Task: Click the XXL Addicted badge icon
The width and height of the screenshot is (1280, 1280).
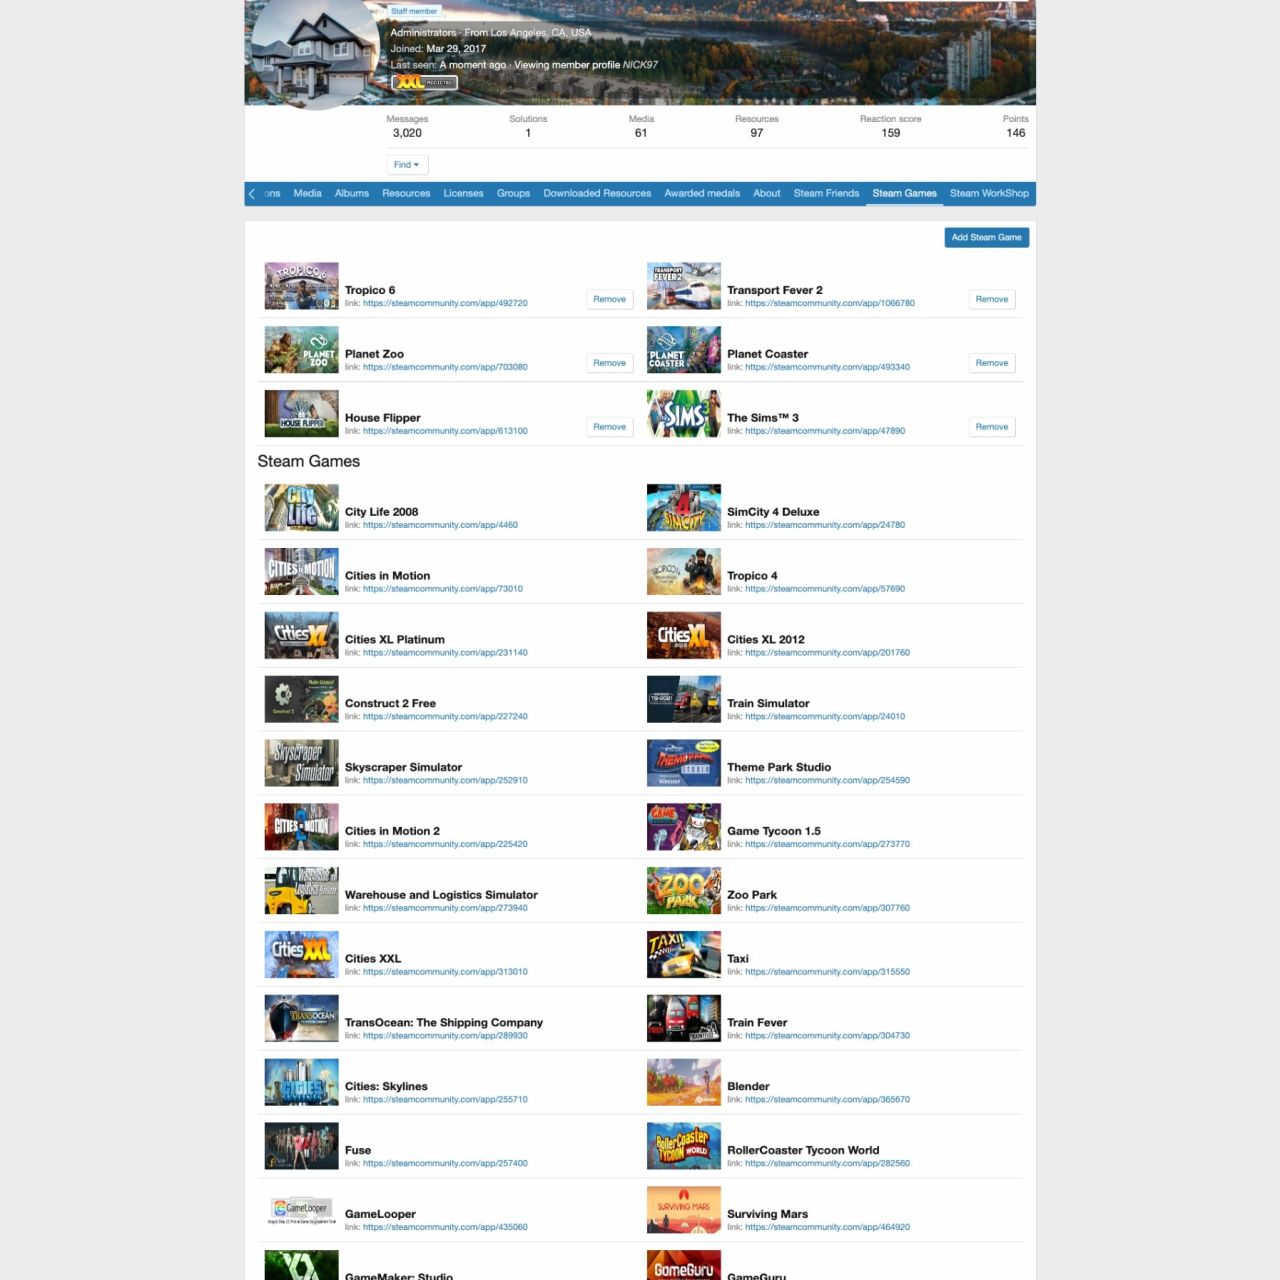Action: pyautogui.click(x=425, y=83)
